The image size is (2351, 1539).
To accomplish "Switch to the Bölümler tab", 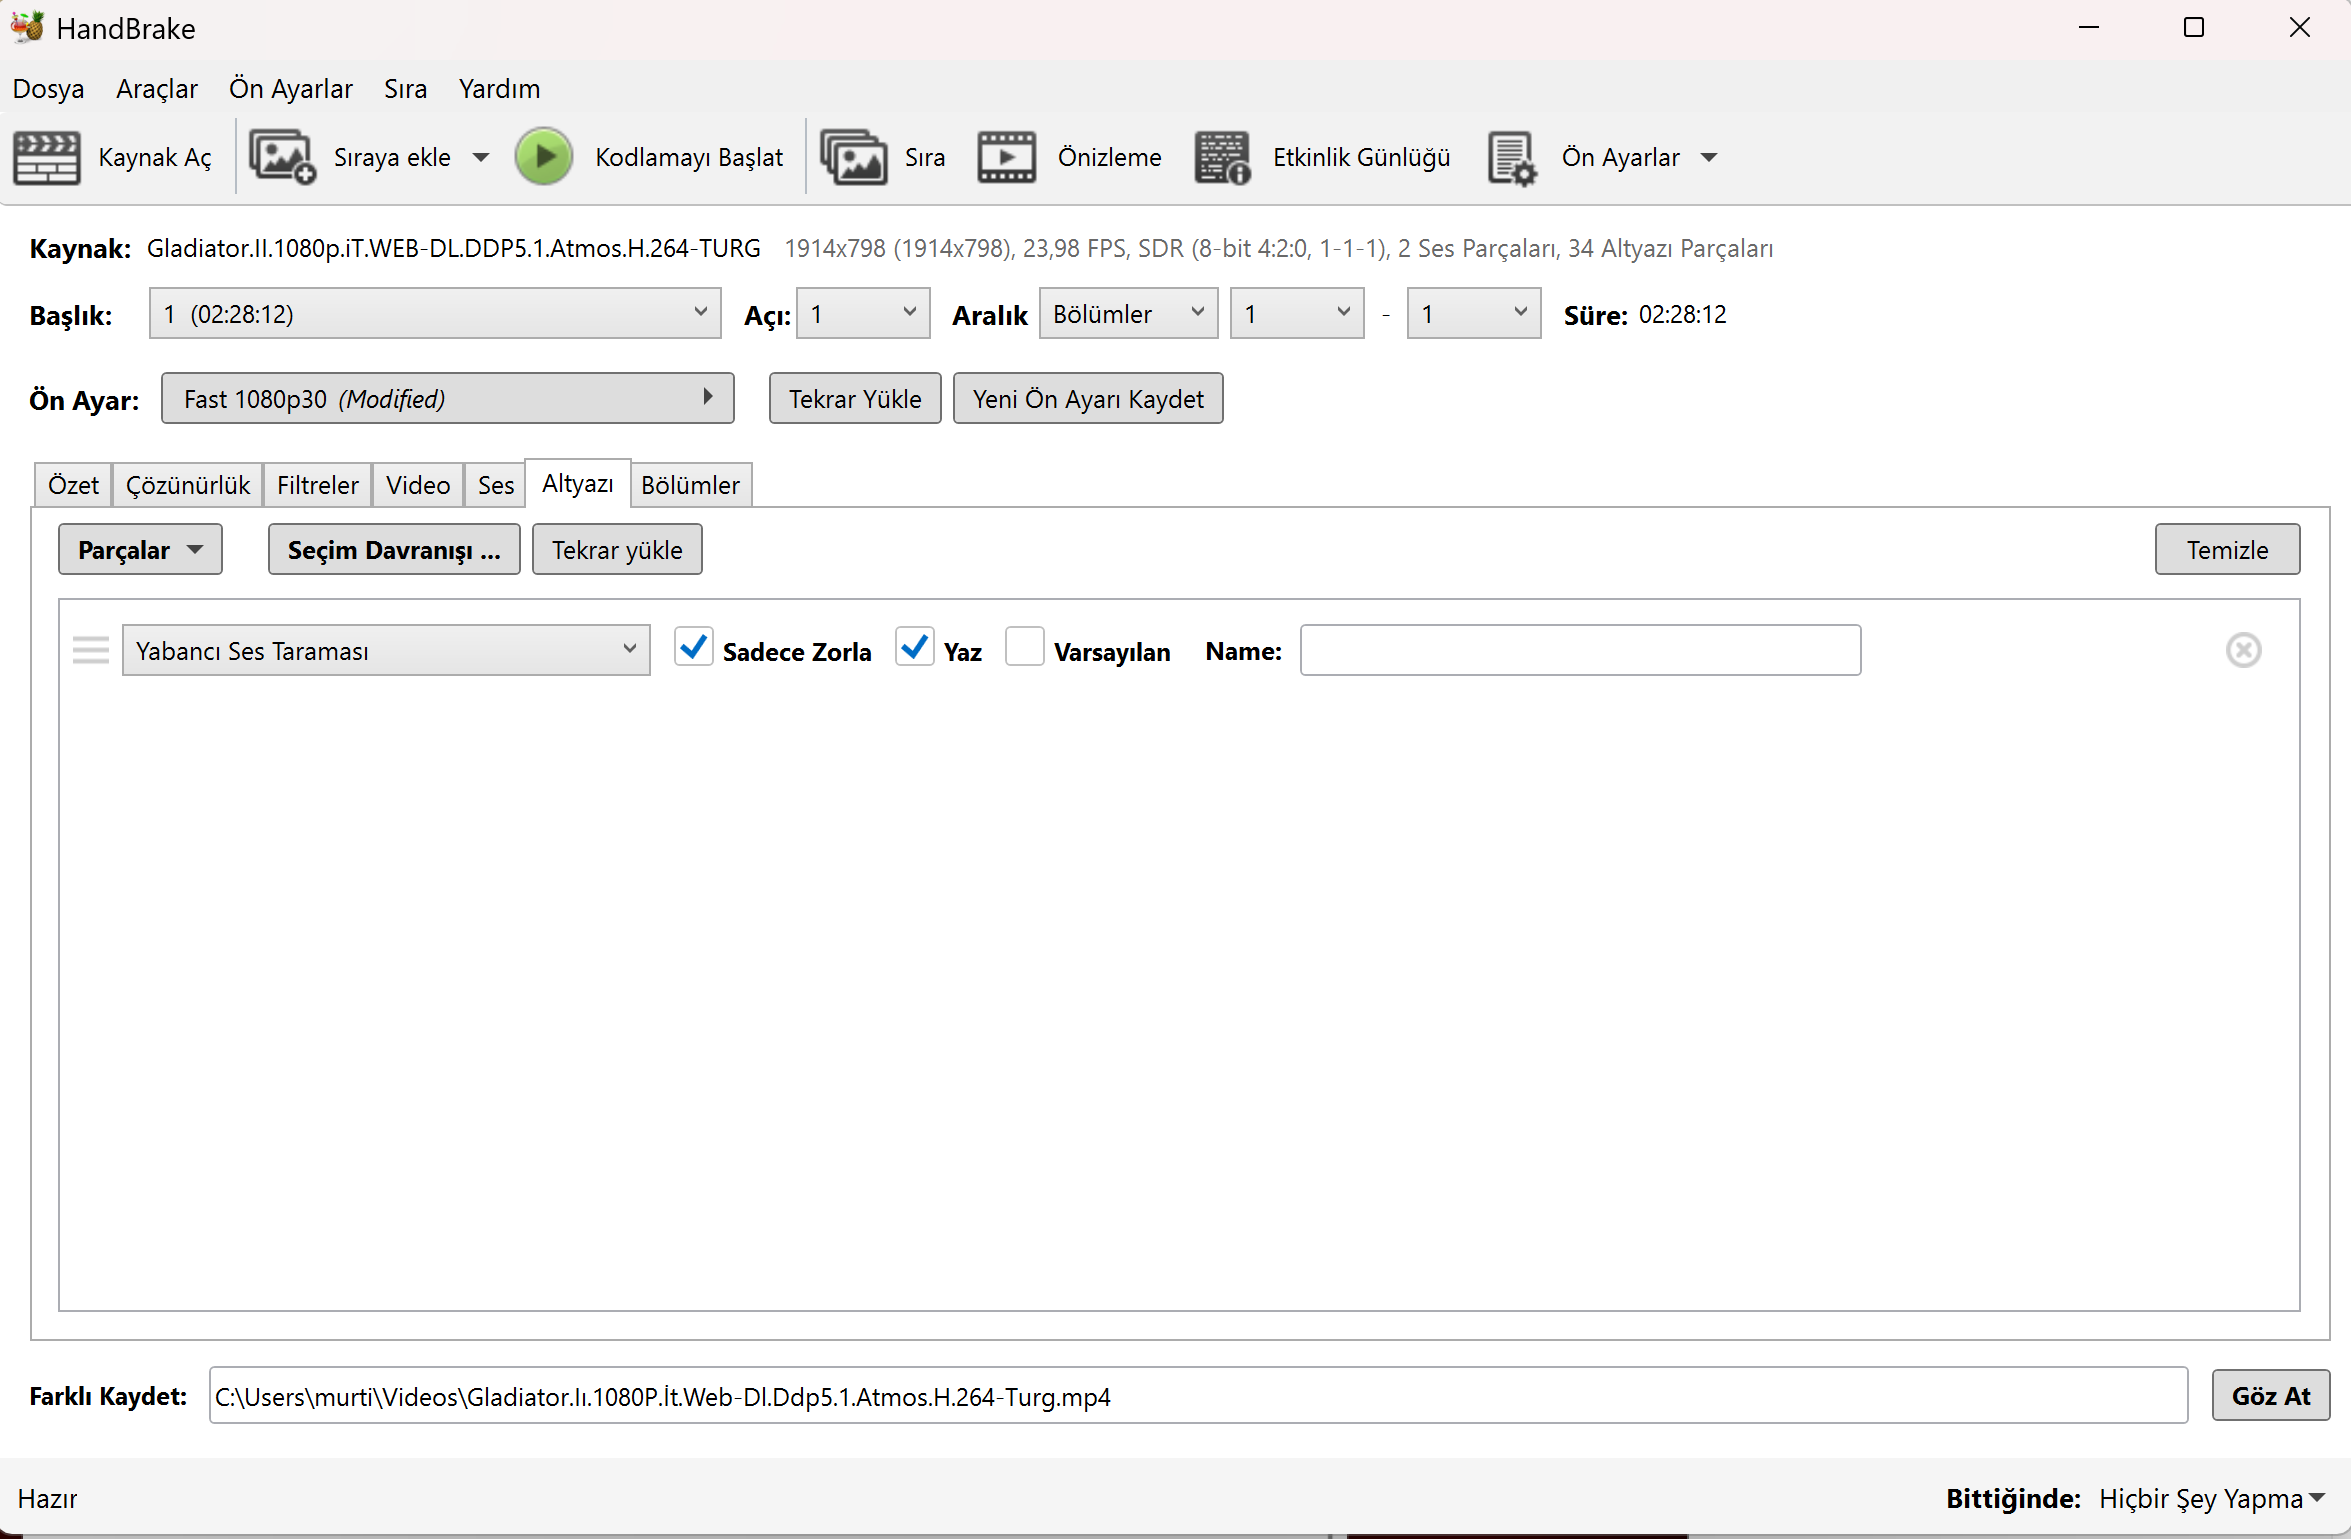I will pos(691,485).
